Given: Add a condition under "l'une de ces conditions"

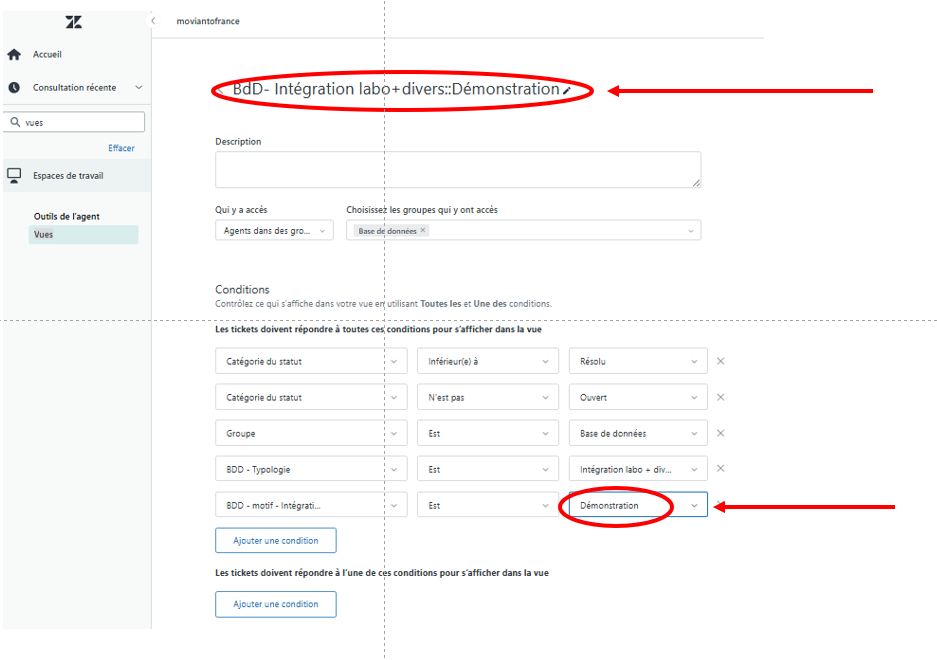Looking at the screenshot, I should tap(275, 604).
